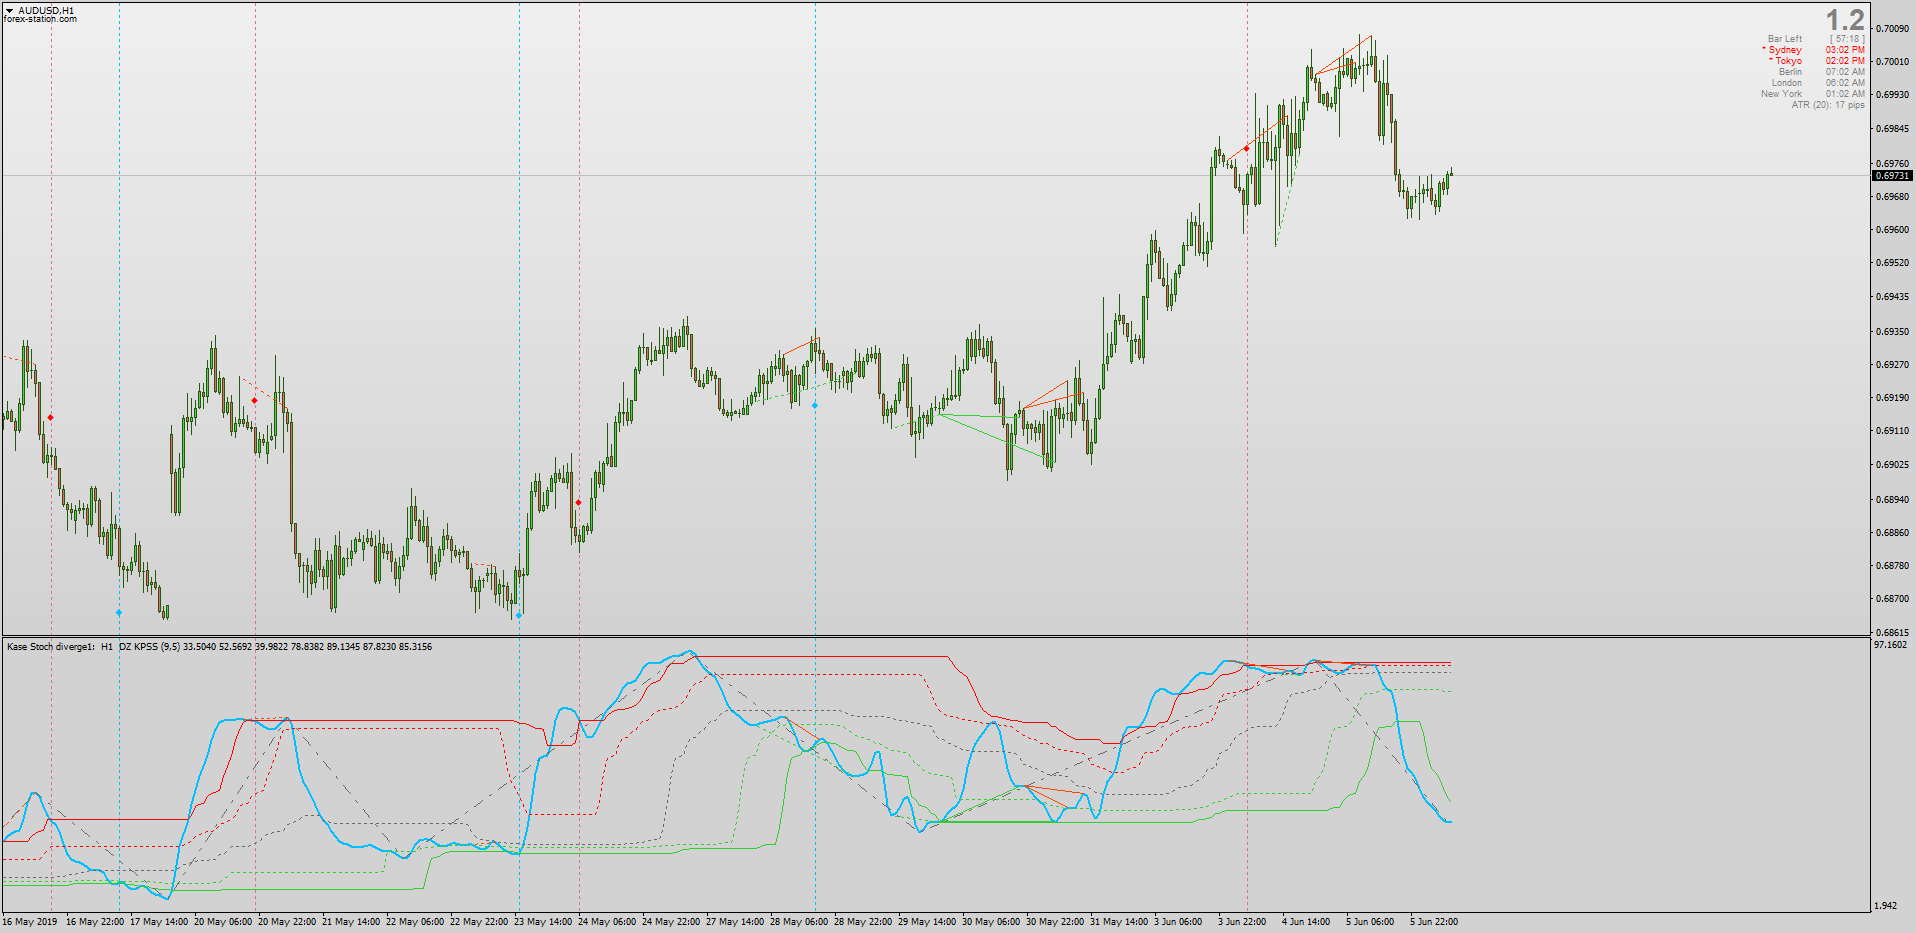Select the red diamond near 16 May 22:00
This screenshot has height=933, width=1916.
click(50, 417)
